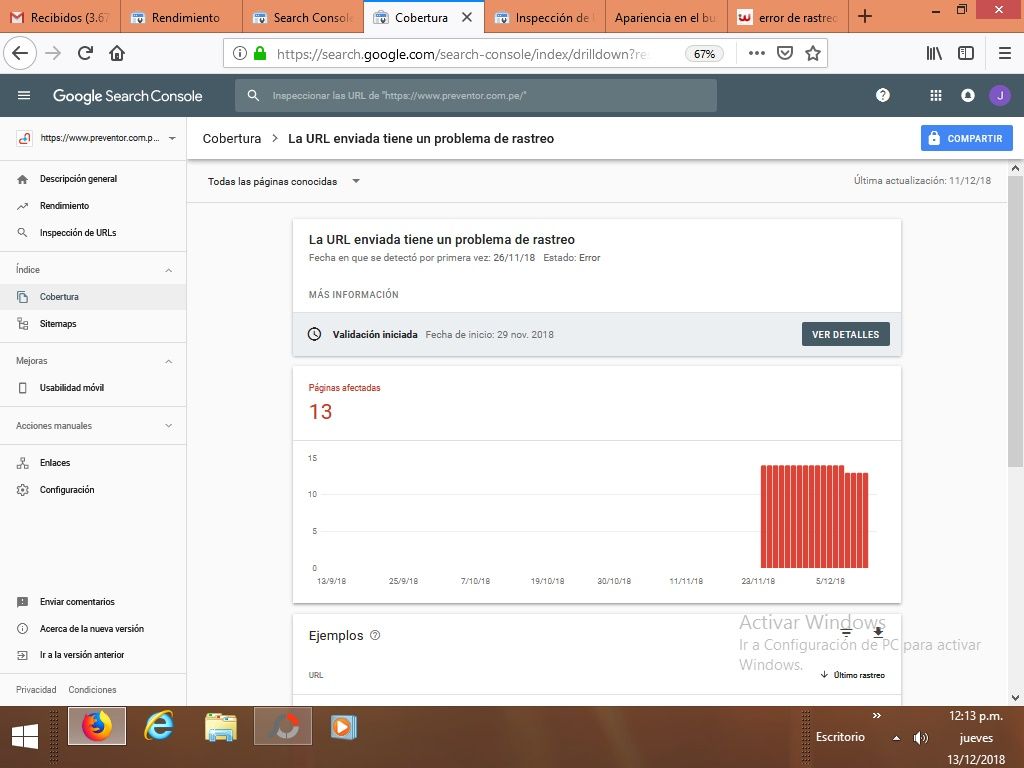Open the Privacidad link
The image size is (1024, 768).
point(36,690)
